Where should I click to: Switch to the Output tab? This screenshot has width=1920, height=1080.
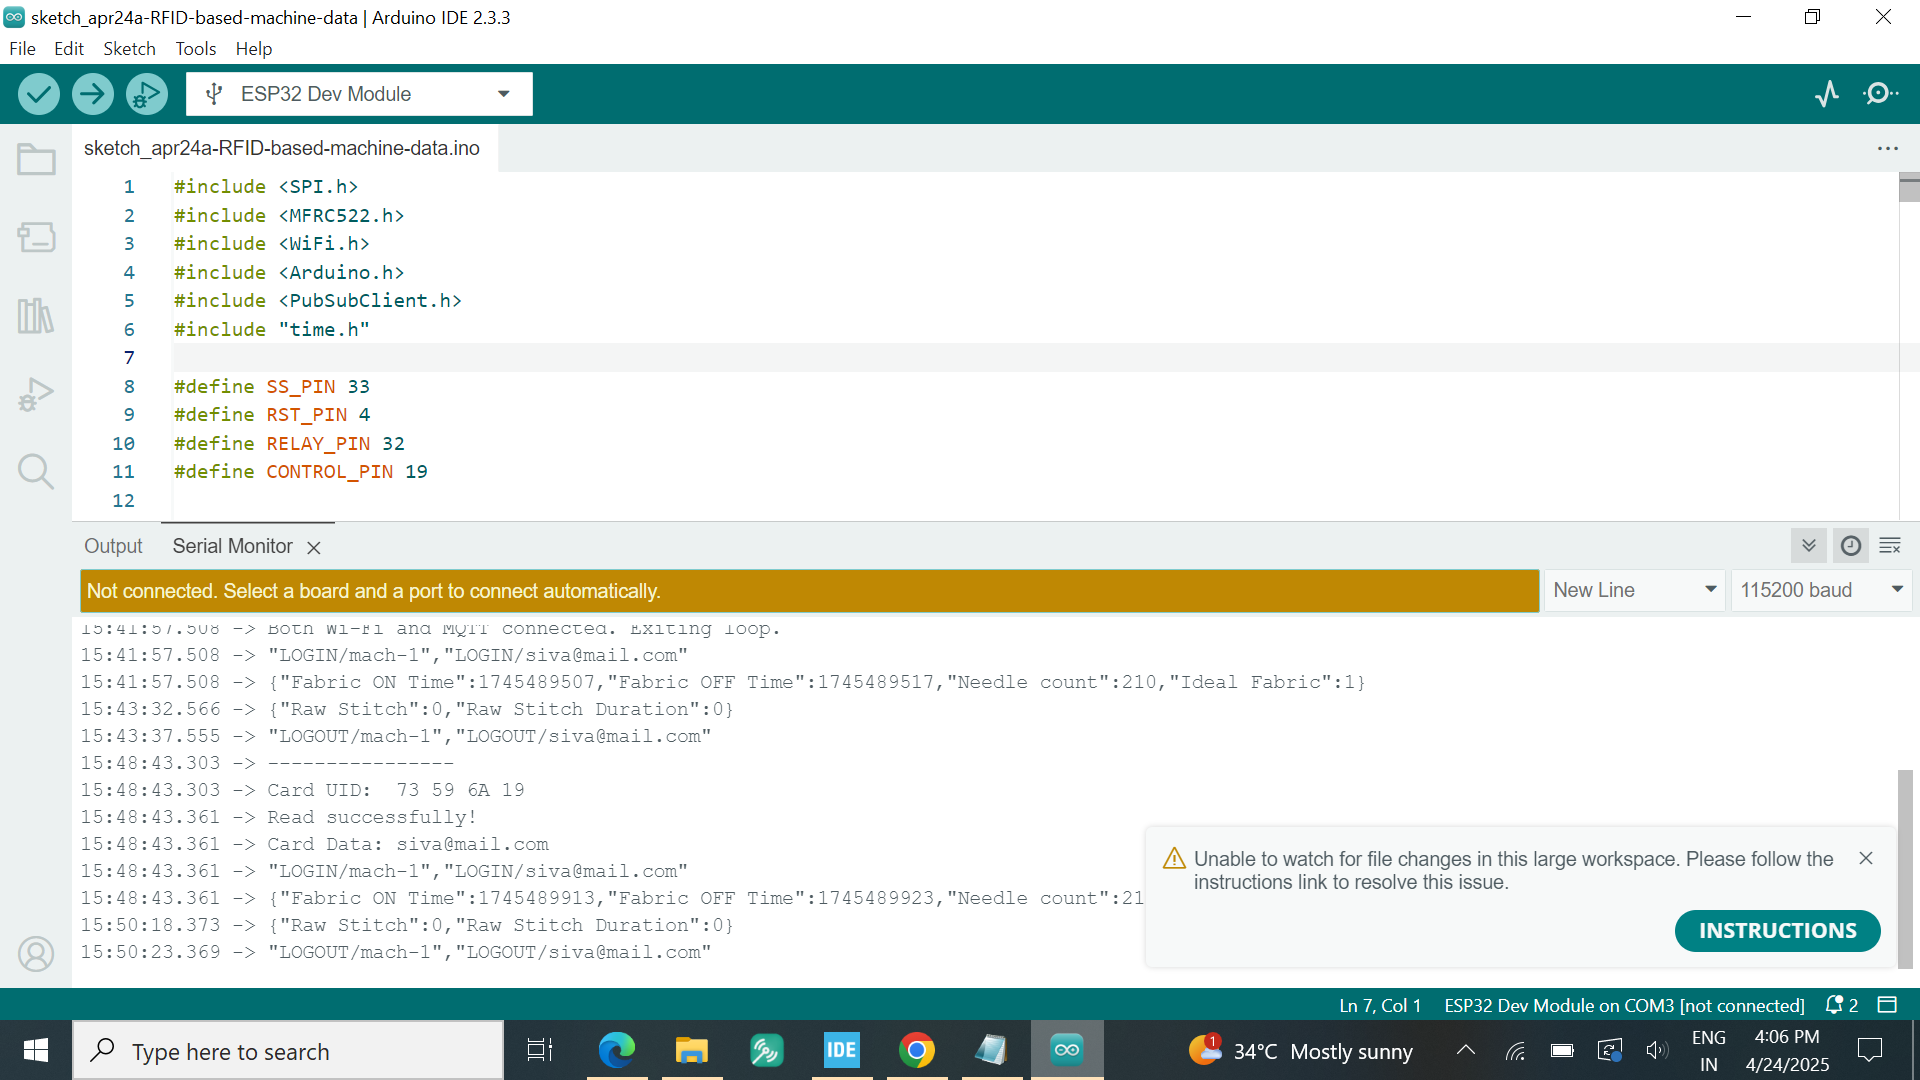click(x=113, y=547)
